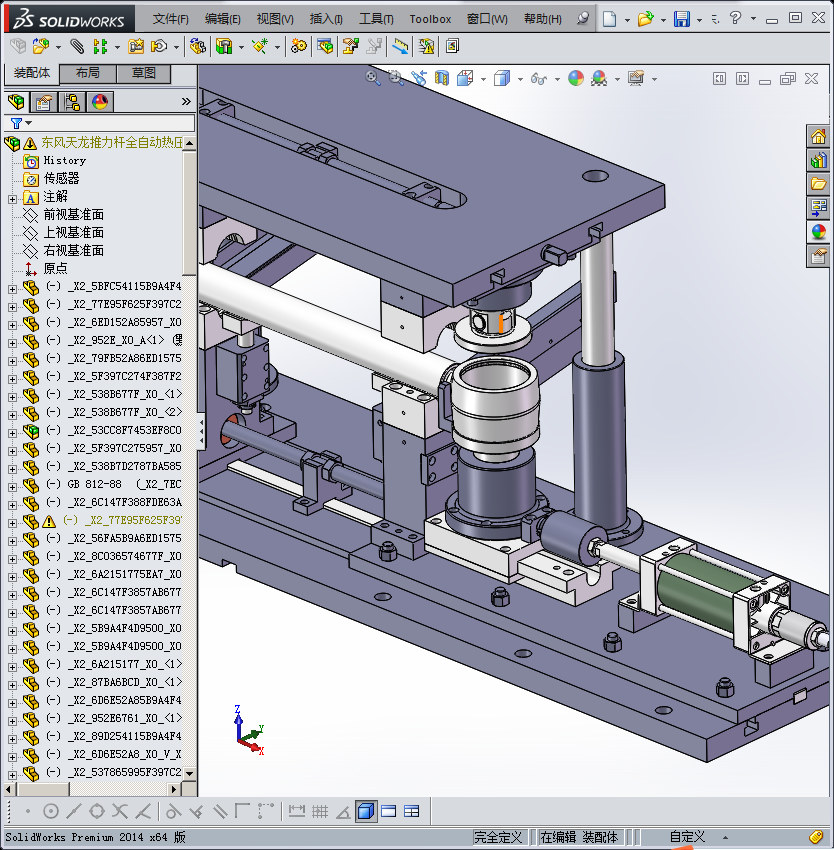The image size is (834, 850).
Task: Click Zoom to Fit in view toolbar
Action: [x=373, y=78]
